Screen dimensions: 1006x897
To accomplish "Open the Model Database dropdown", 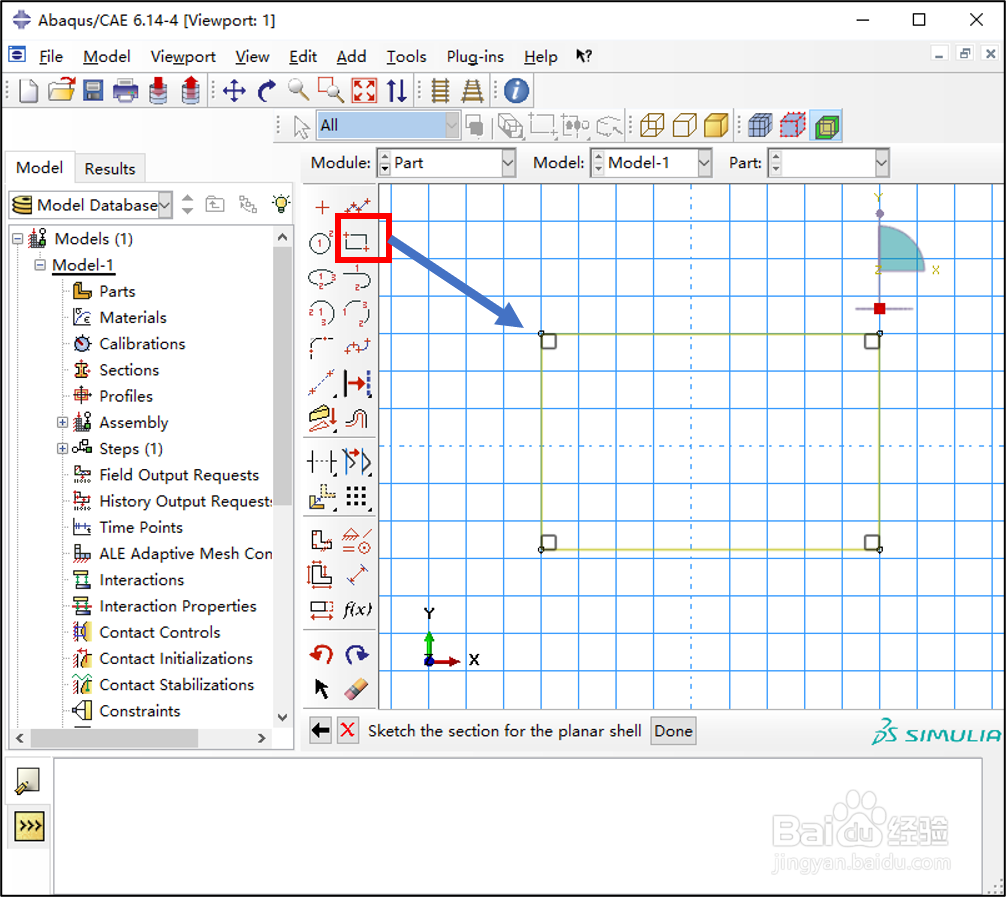I will pos(165,205).
